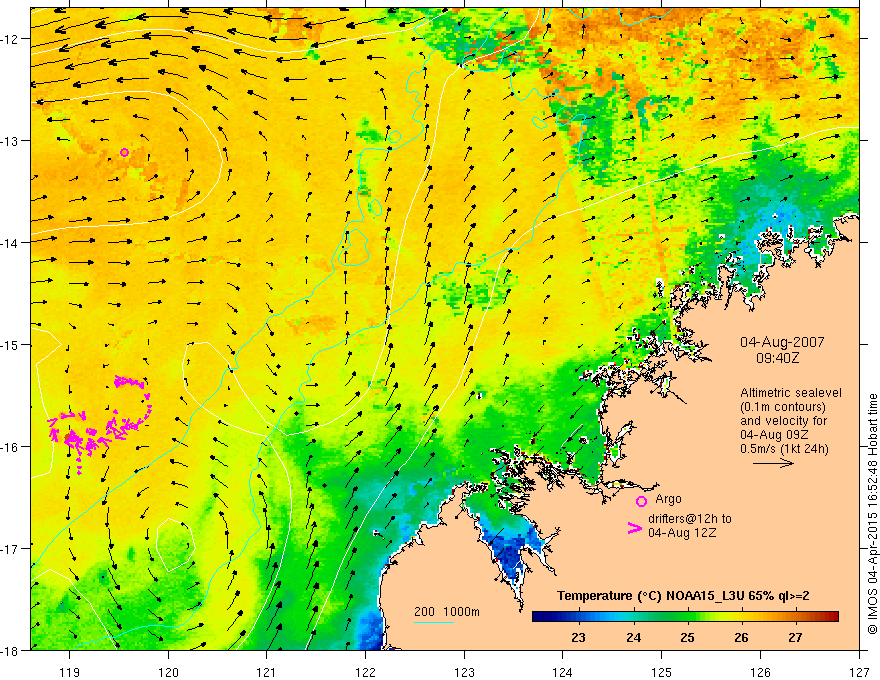Click the '23' colorbar tick label

(579, 637)
